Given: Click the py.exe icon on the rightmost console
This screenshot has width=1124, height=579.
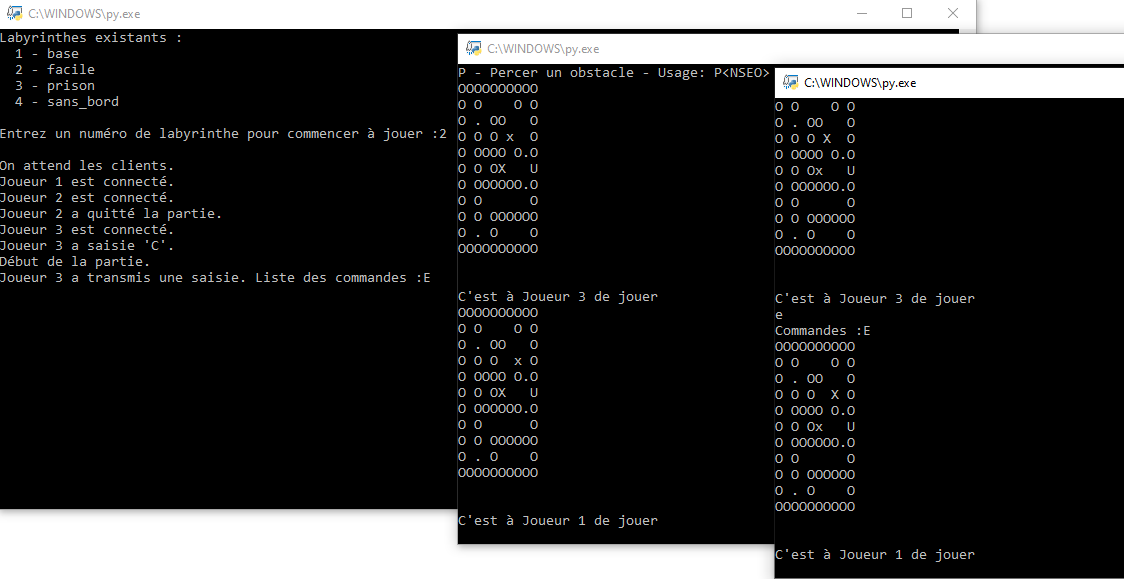Looking at the screenshot, I should click(x=790, y=83).
